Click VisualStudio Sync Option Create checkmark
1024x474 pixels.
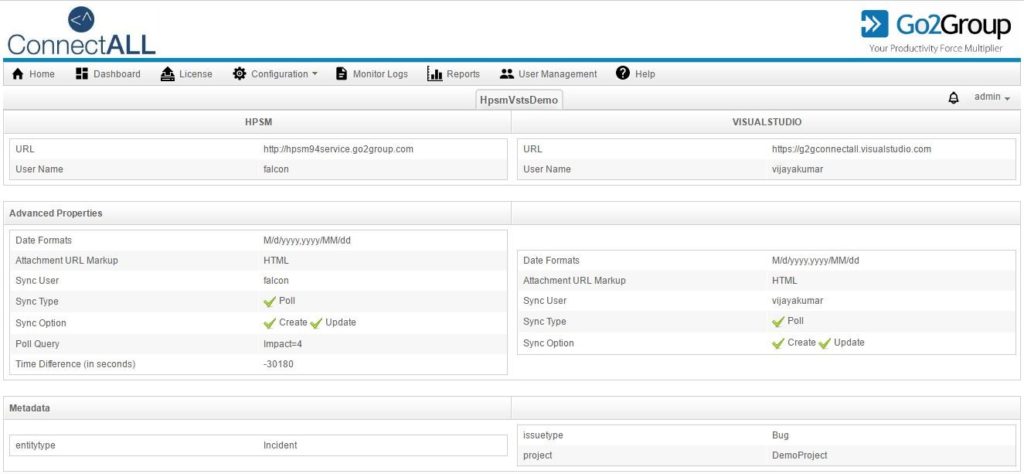pos(778,343)
